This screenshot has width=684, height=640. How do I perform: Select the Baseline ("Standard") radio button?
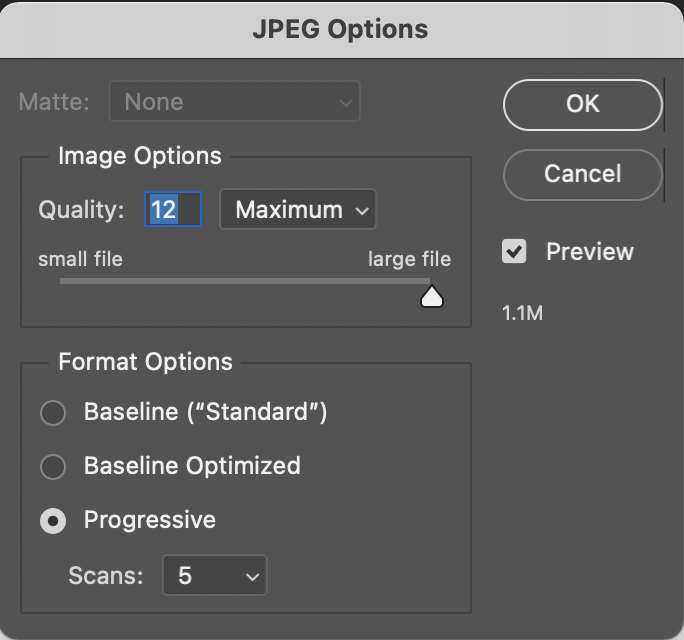(x=52, y=412)
